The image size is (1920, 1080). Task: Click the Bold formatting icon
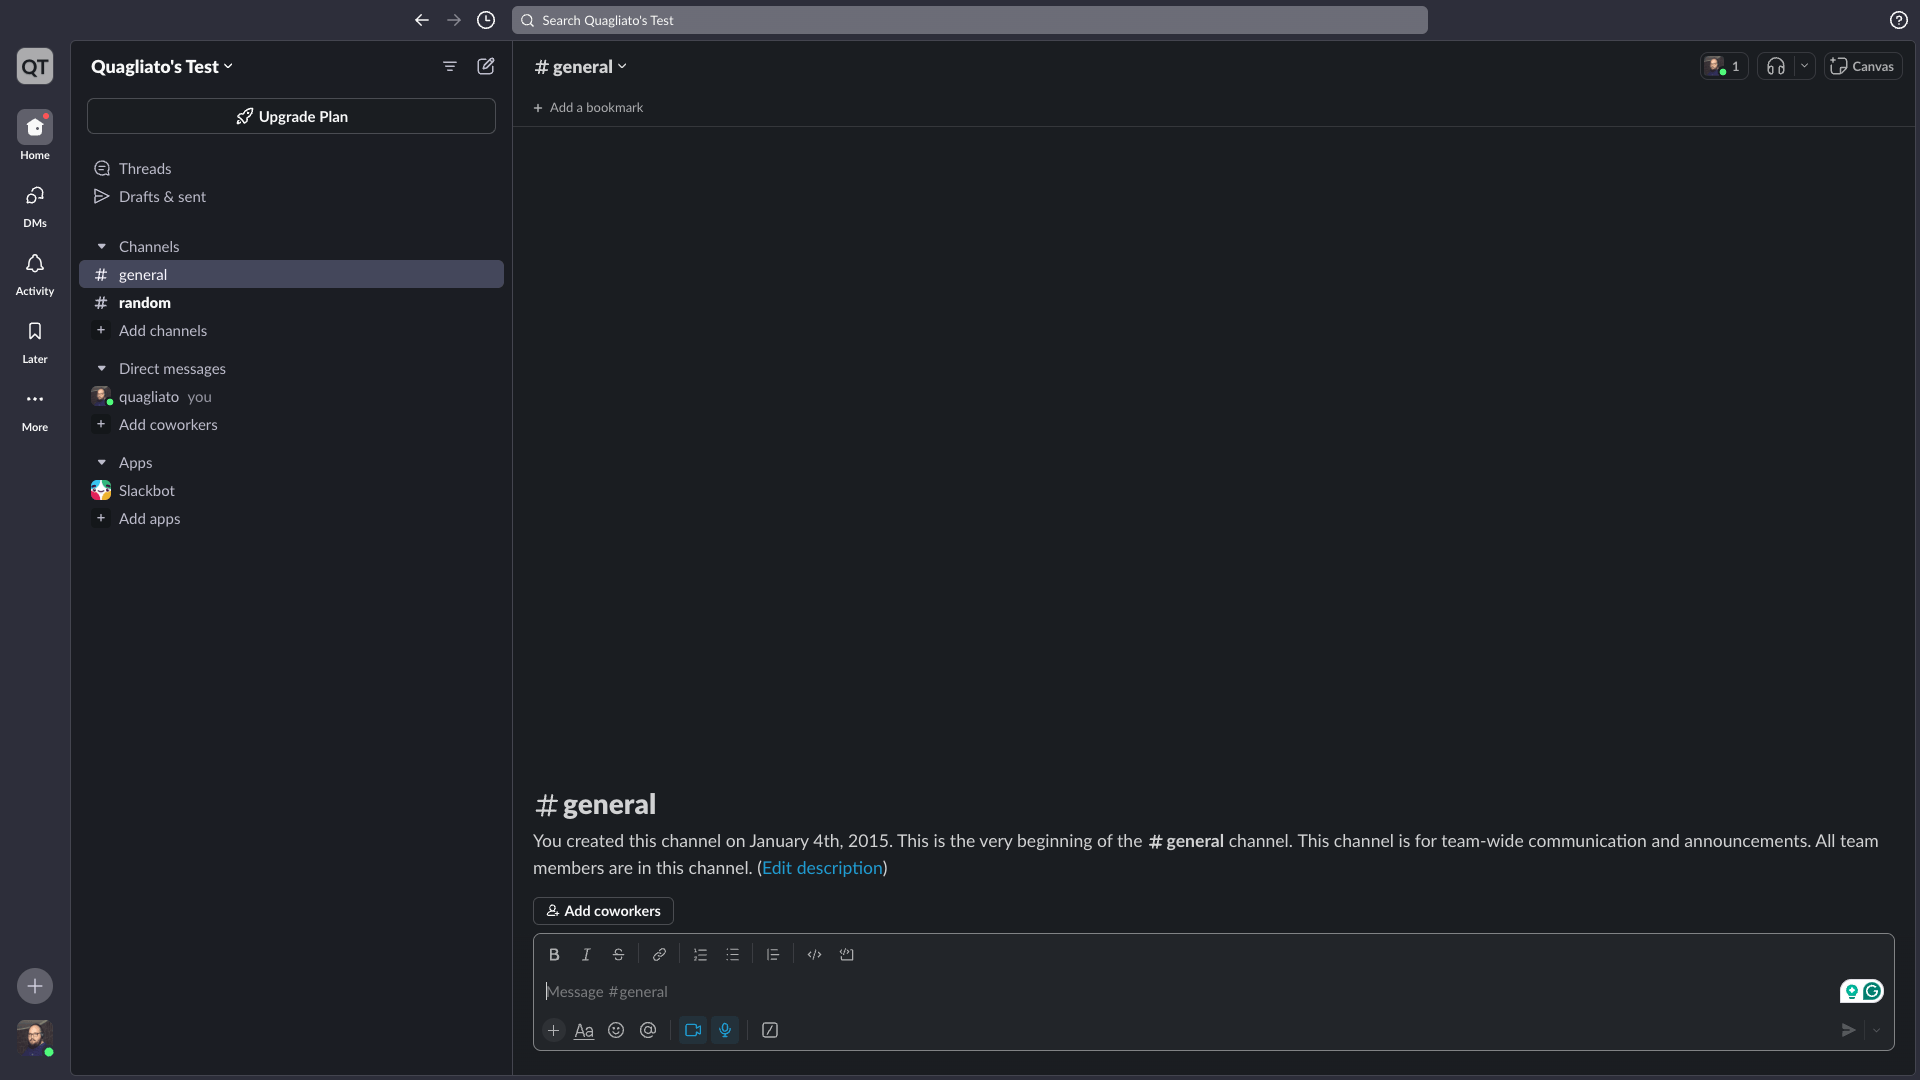point(554,955)
